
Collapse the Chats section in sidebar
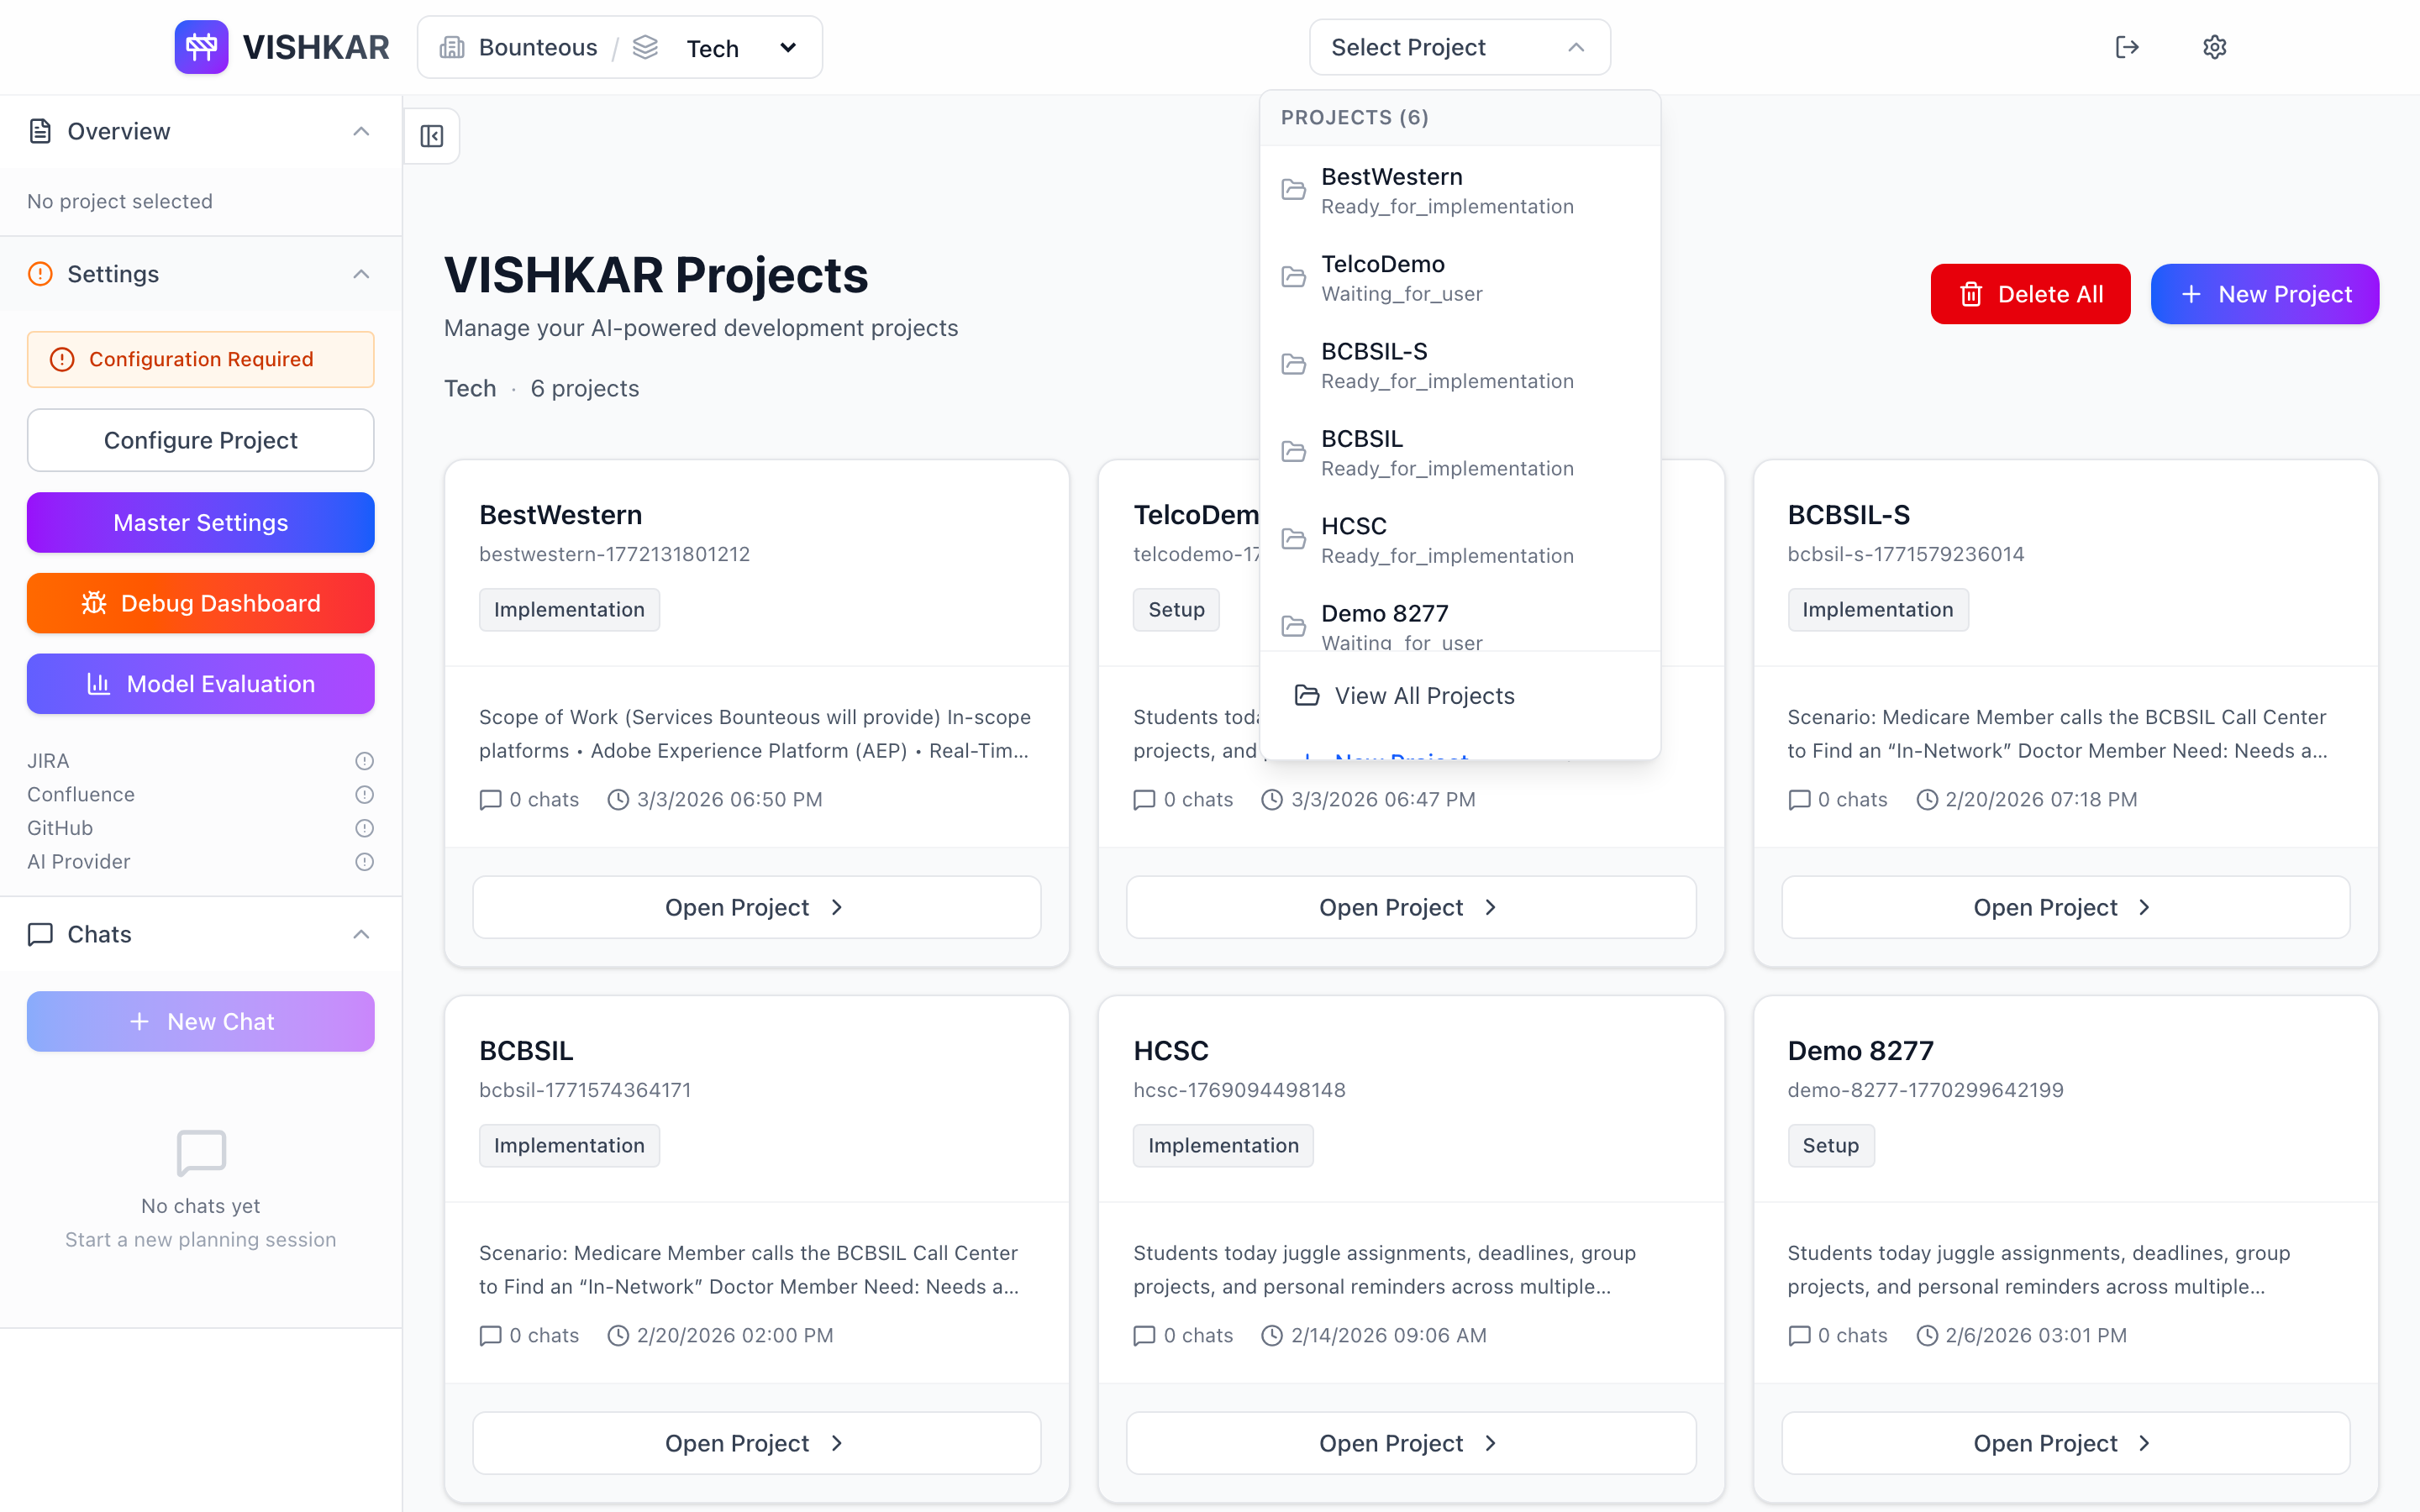pos(361,934)
